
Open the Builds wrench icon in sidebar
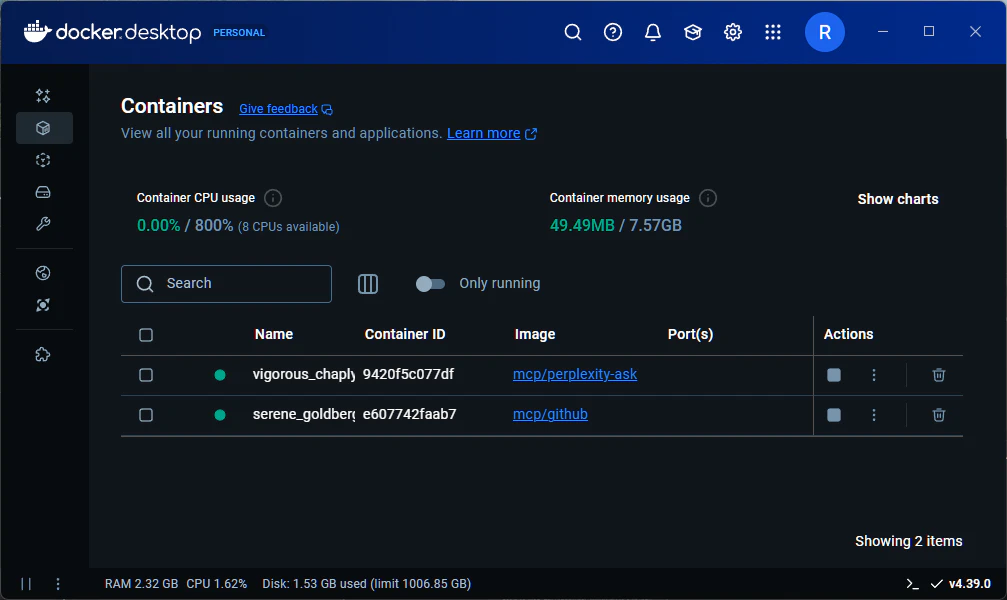coord(43,224)
